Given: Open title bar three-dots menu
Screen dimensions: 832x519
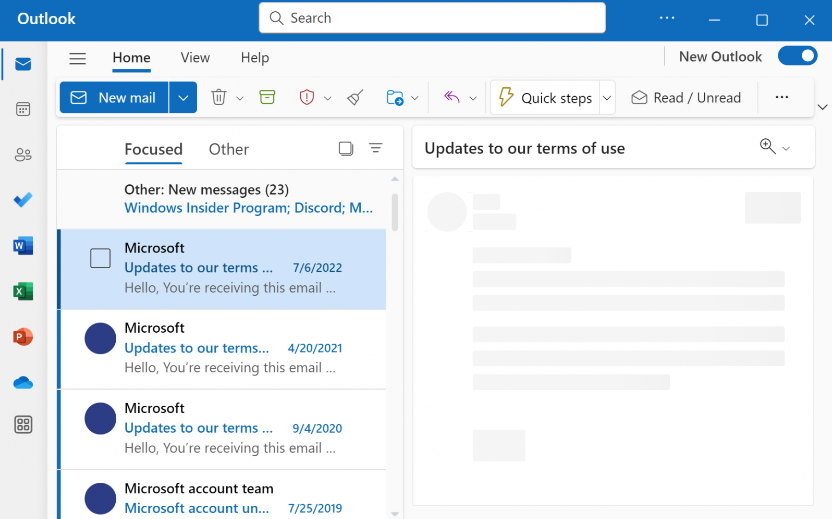Looking at the screenshot, I should click(x=667, y=18).
